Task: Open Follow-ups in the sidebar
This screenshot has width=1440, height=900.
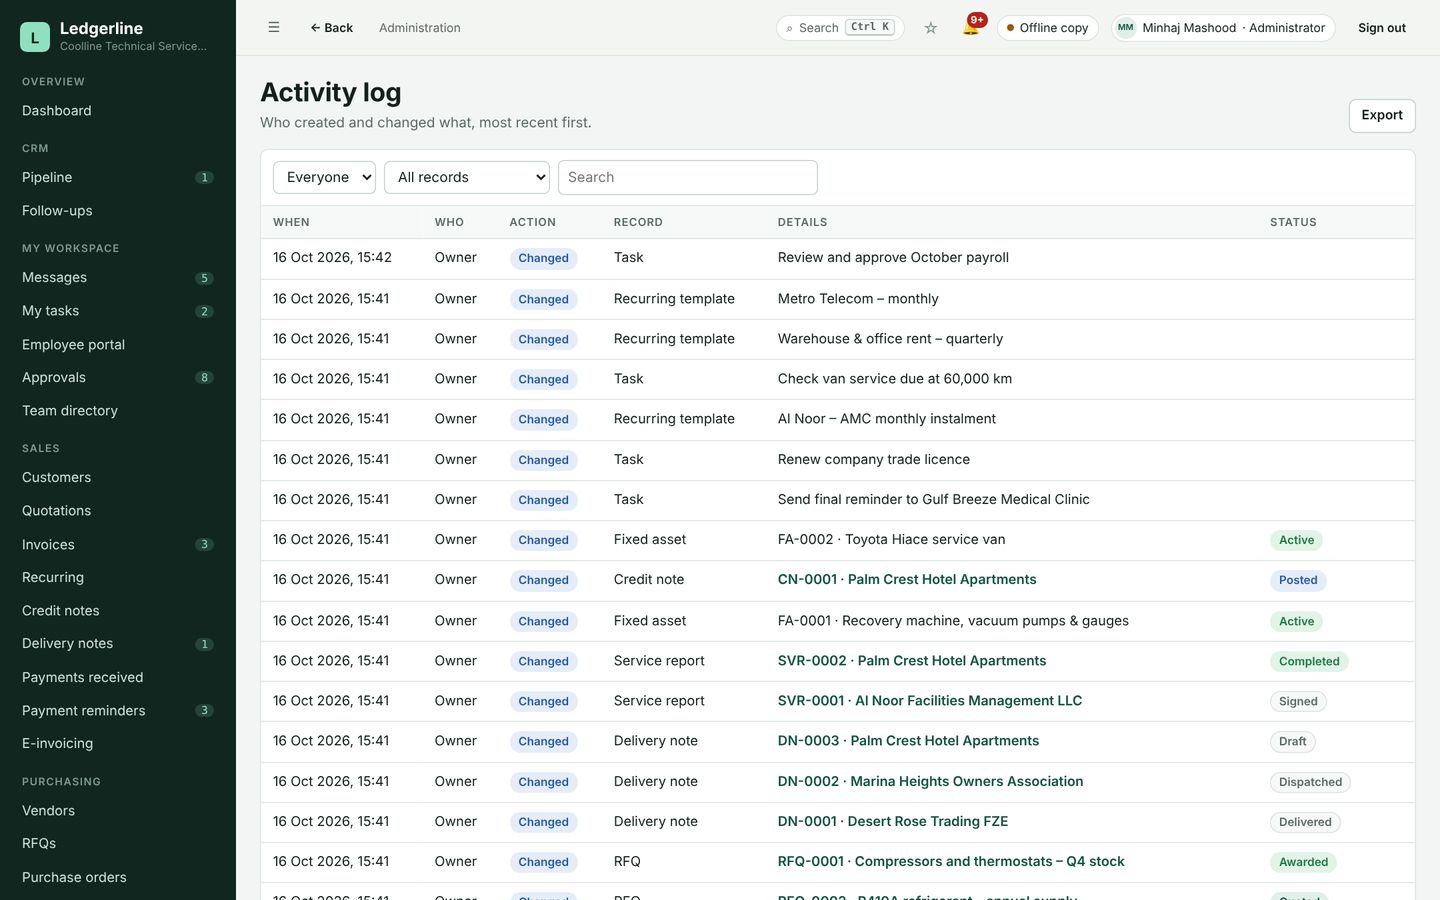Action: tap(118, 211)
